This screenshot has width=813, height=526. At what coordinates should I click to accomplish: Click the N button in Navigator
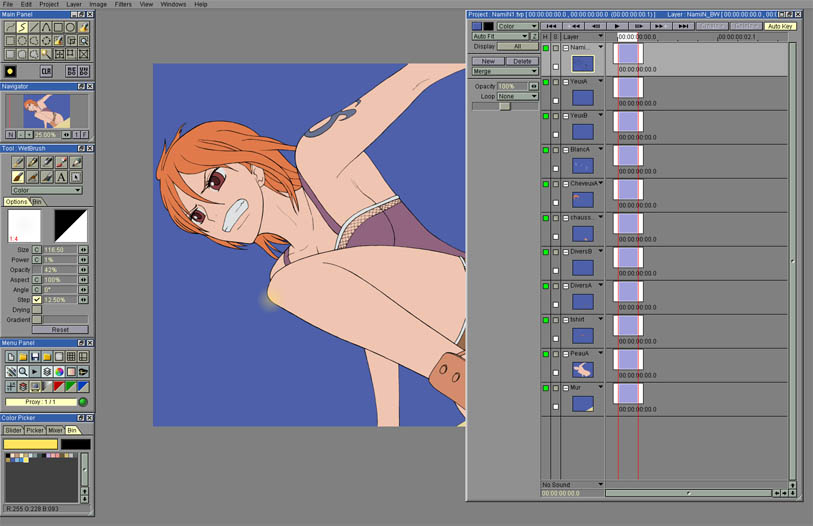10,134
